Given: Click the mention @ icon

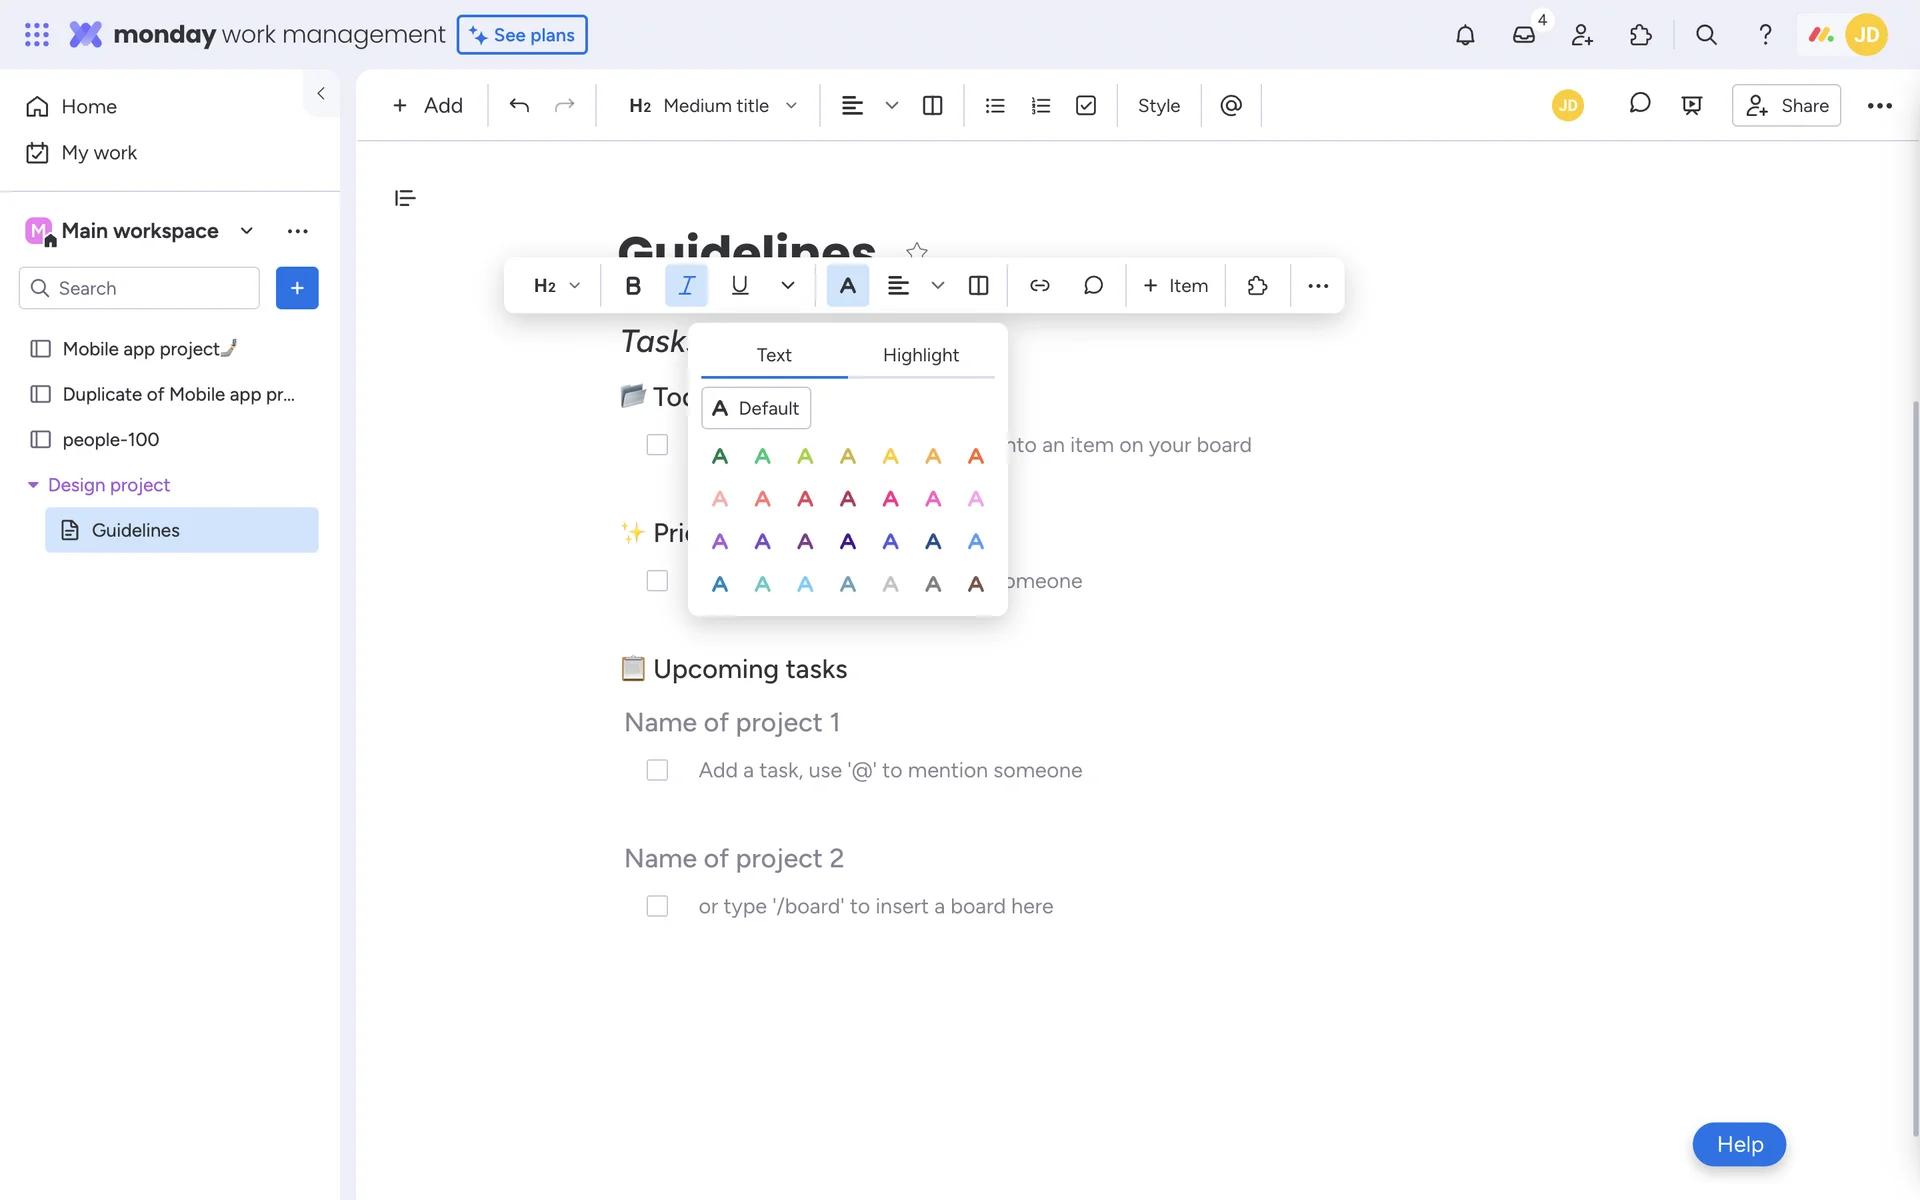Looking at the screenshot, I should (x=1231, y=106).
